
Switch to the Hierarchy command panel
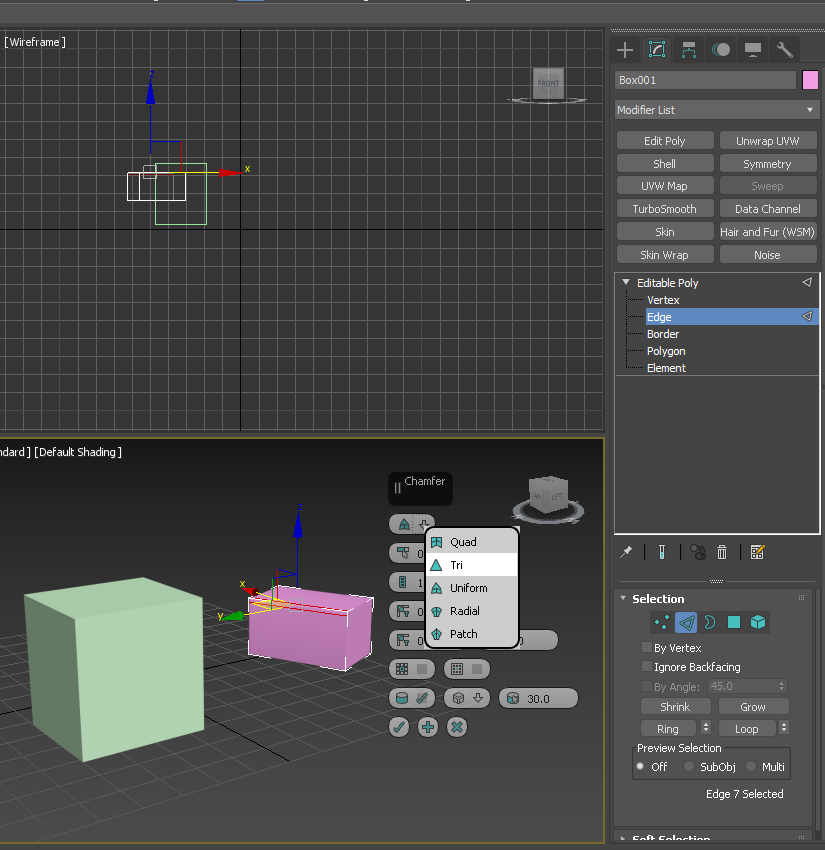[687, 50]
